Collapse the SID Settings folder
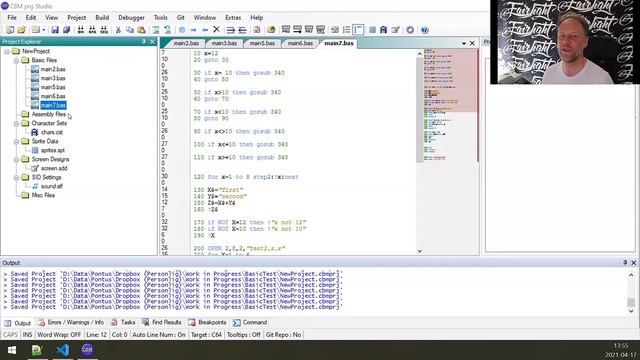 tap(16, 178)
